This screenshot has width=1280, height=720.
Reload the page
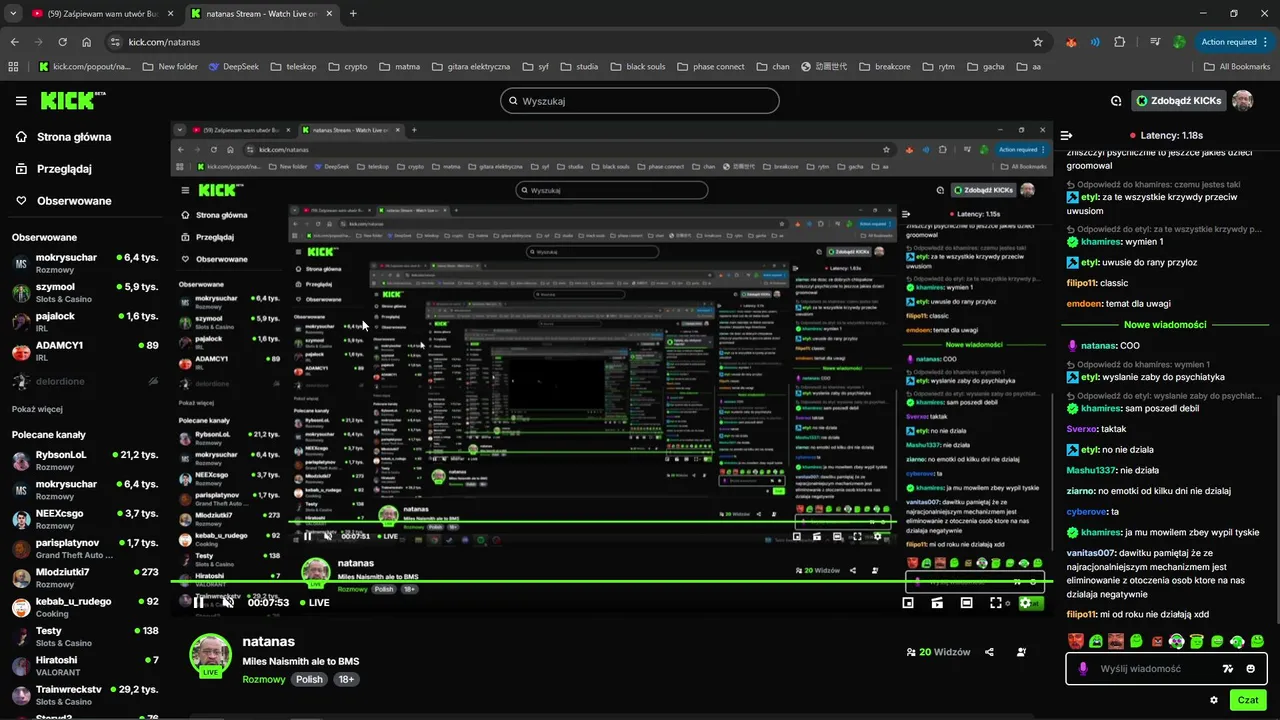(62, 42)
